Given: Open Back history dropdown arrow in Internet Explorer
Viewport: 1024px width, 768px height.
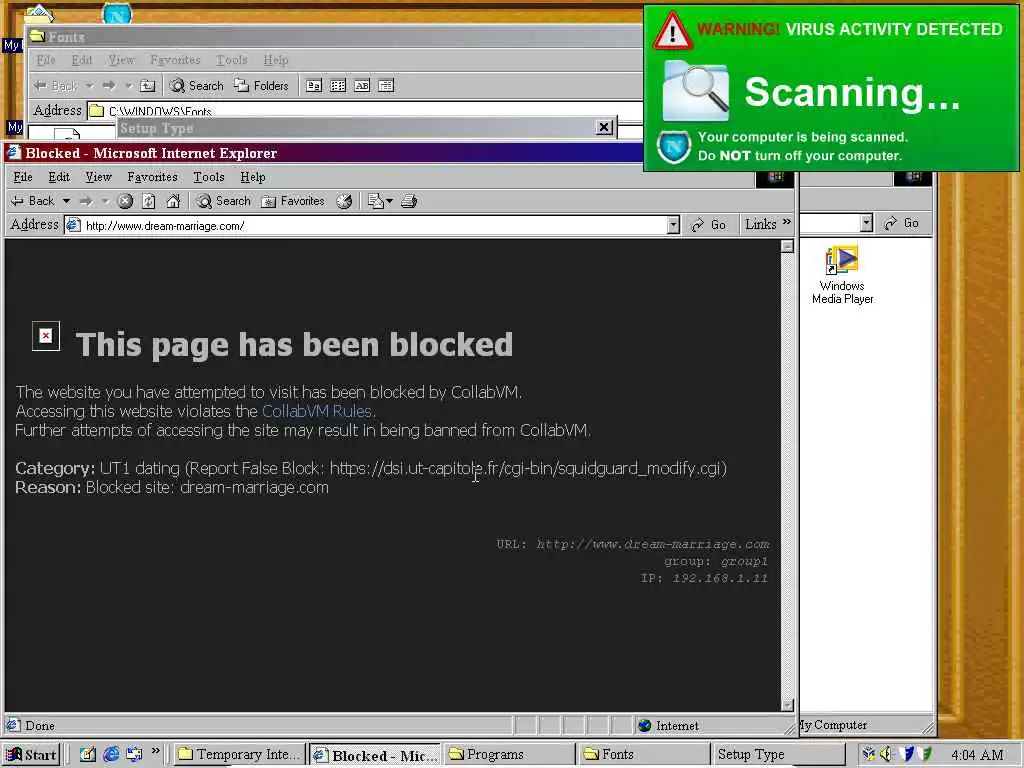Looking at the screenshot, I should (x=66, y=201).
